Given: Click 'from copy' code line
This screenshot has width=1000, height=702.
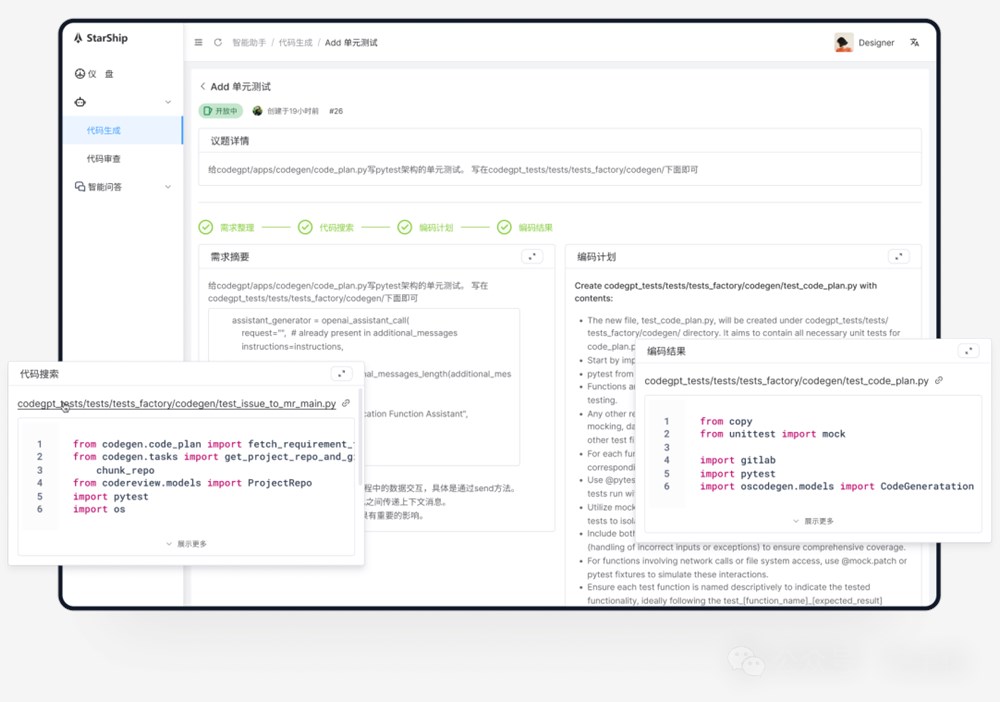Looking at the screenshot, I should pyautogui.click(x=726, y=421).
